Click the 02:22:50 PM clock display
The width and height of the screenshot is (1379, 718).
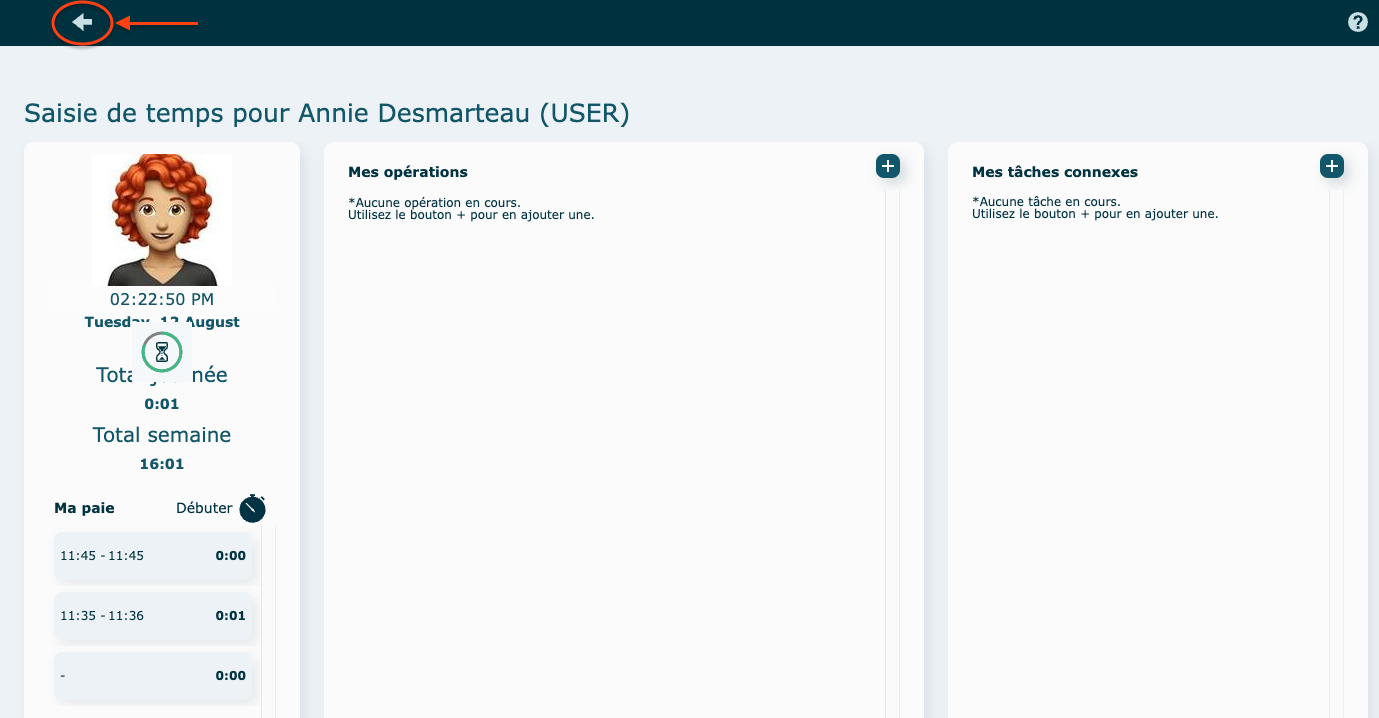[x=162, y=299]
